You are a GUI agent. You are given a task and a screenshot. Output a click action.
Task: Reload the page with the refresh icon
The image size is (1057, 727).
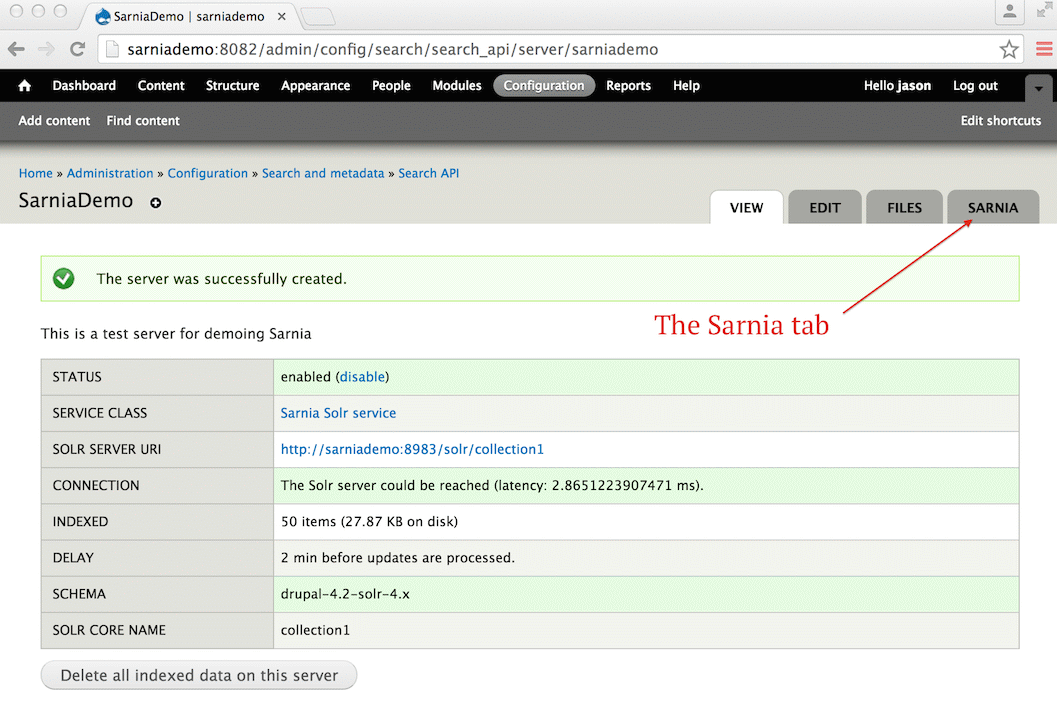point(77,49)
